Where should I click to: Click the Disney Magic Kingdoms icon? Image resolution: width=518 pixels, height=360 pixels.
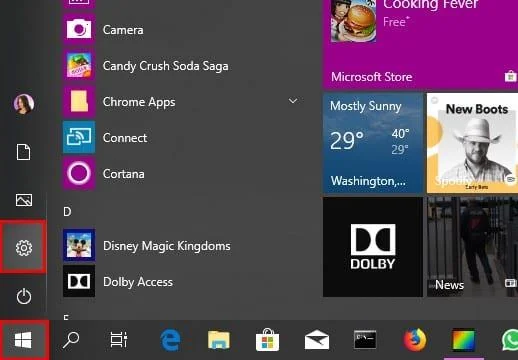(x=79, y=246)
